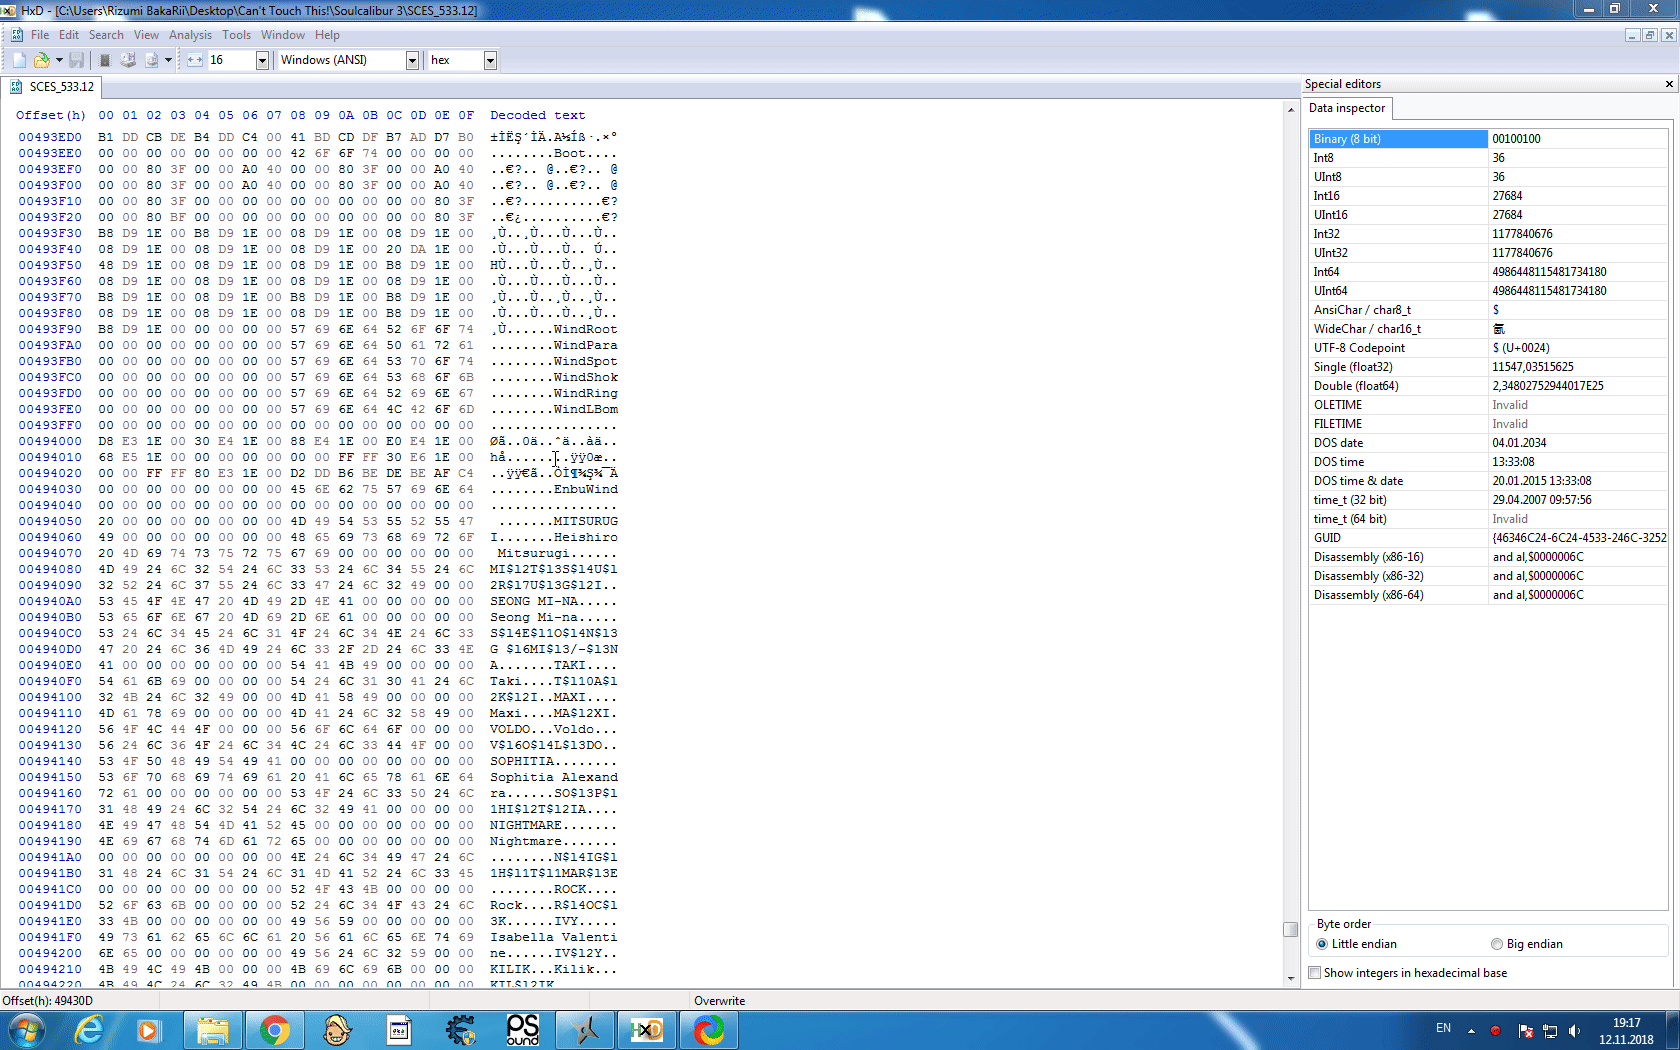Open Windows Media Player from taskbar

pos(149,1030)
